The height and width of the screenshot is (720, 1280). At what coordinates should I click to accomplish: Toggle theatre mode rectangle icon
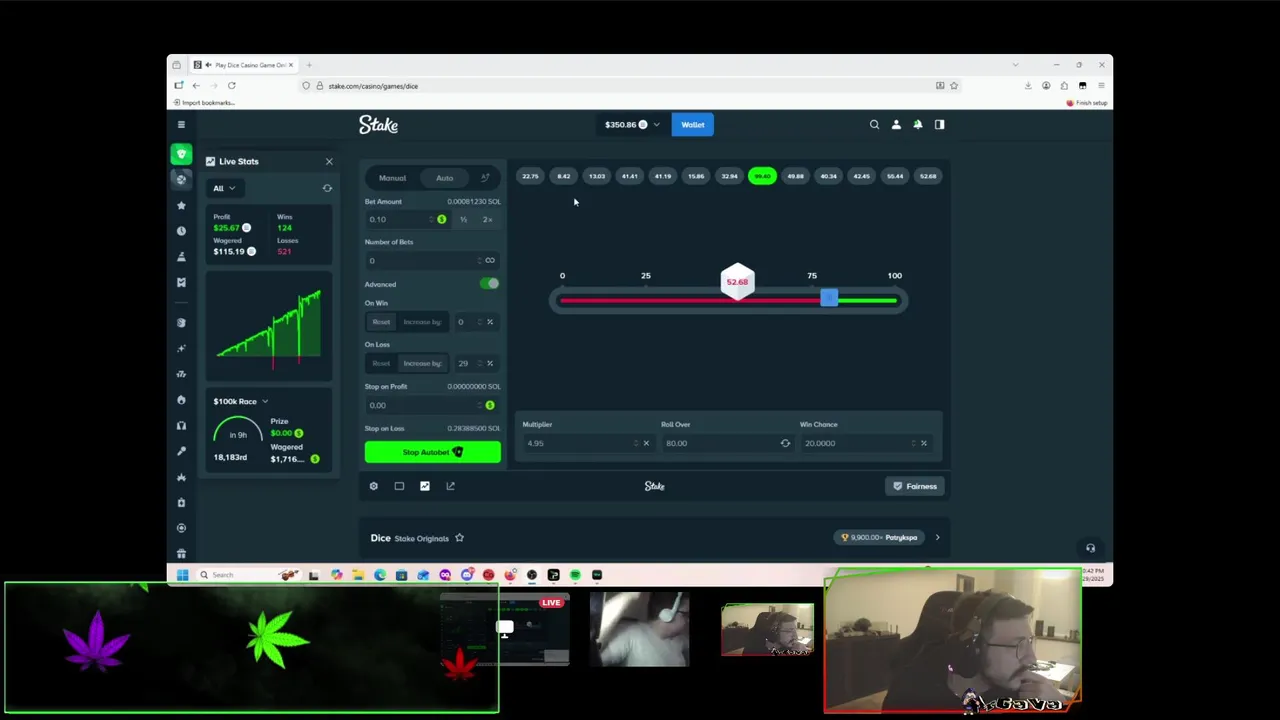[x=399, y=486]
